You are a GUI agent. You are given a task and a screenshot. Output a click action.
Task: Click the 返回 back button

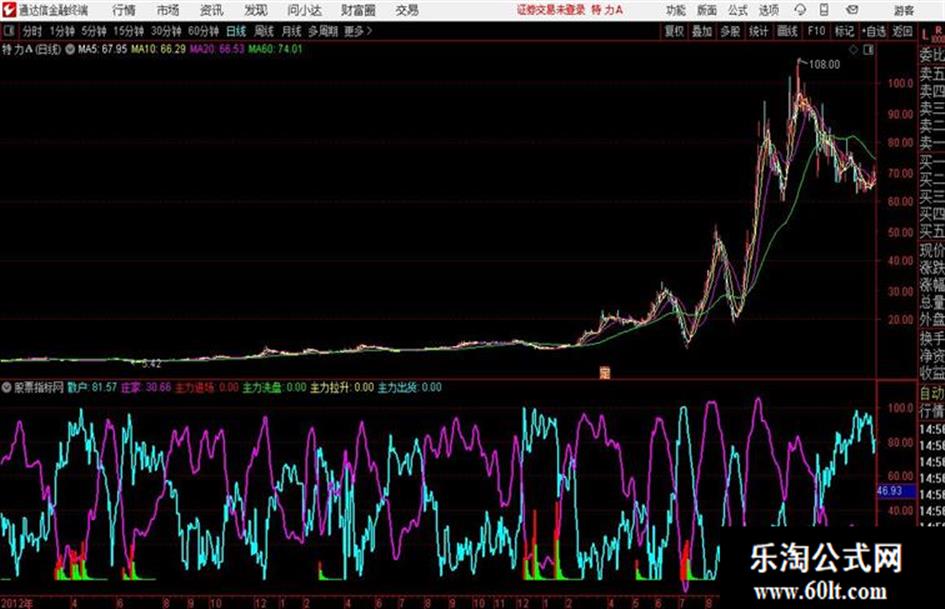tap(902, 31)
